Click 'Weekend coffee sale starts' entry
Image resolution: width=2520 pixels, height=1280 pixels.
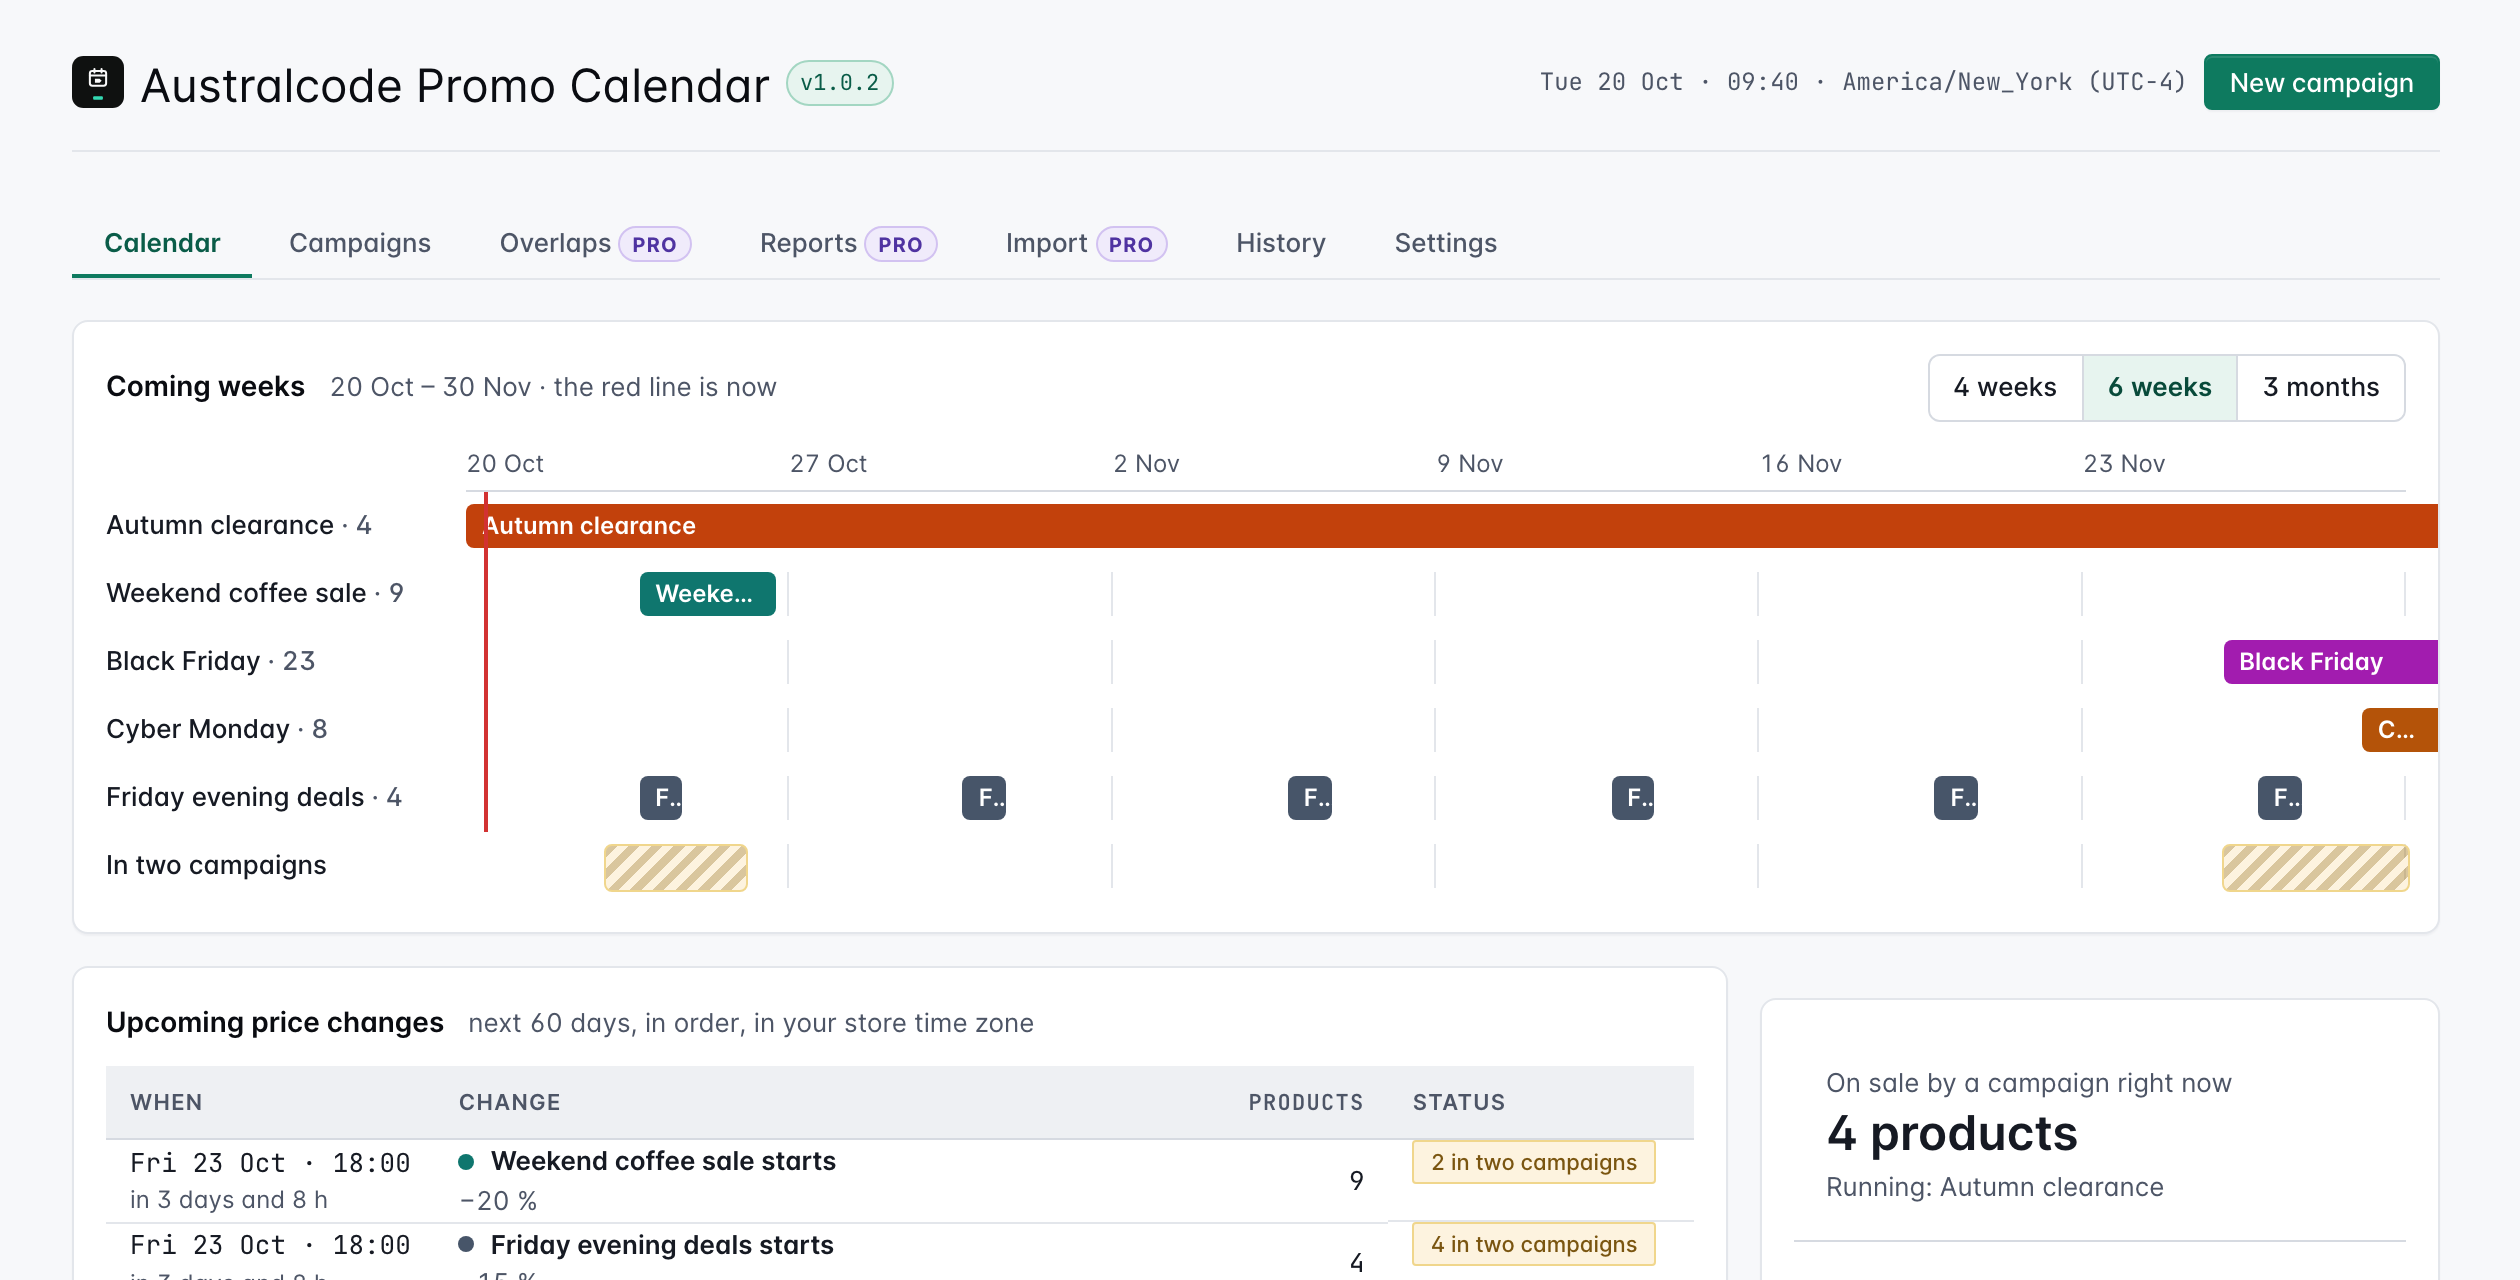(663, 1161)
